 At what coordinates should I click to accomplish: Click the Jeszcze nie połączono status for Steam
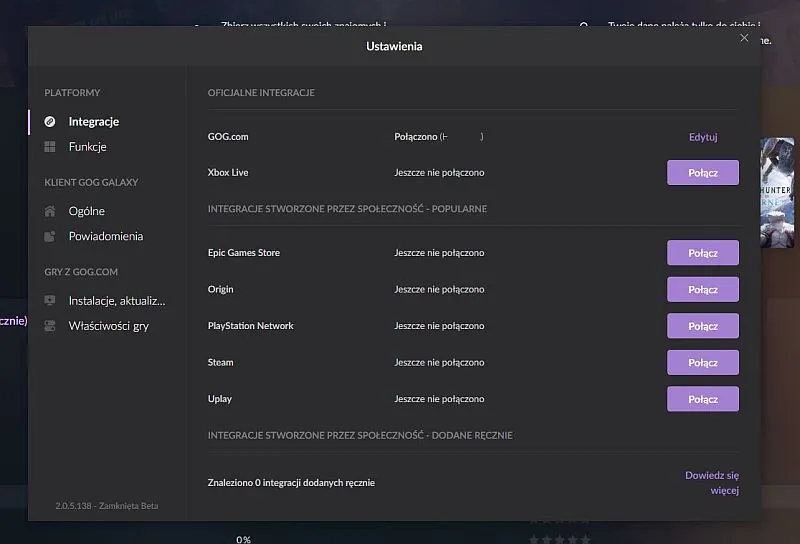point(439,362)
